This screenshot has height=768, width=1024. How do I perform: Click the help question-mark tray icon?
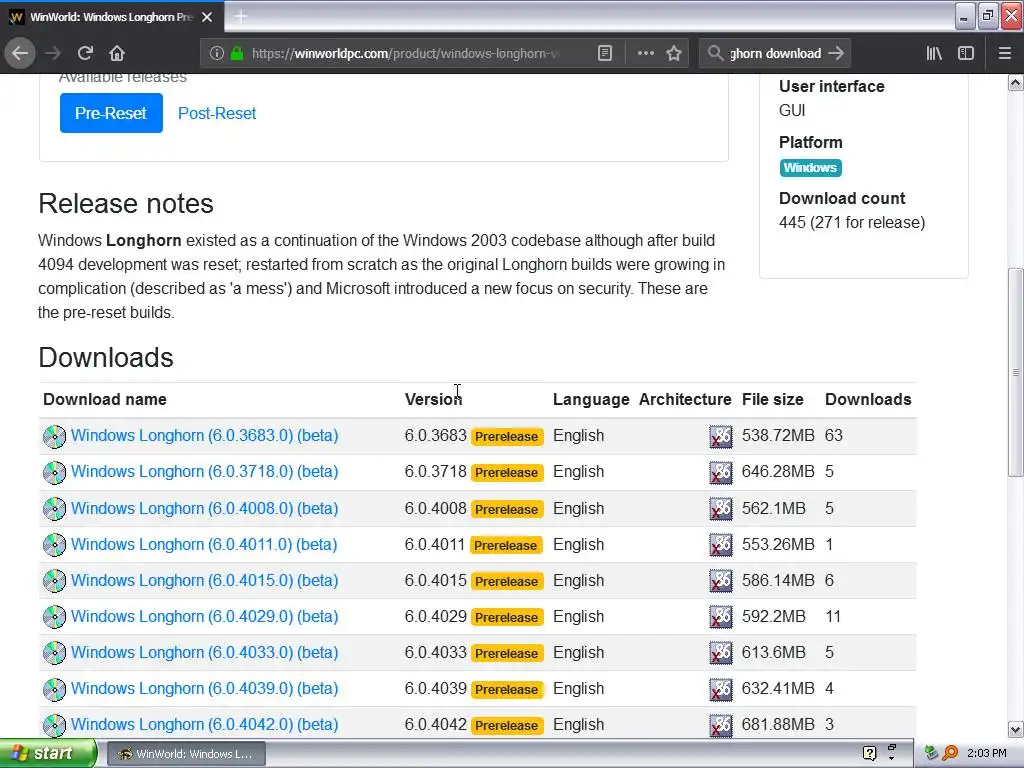(x=869, y=754)
